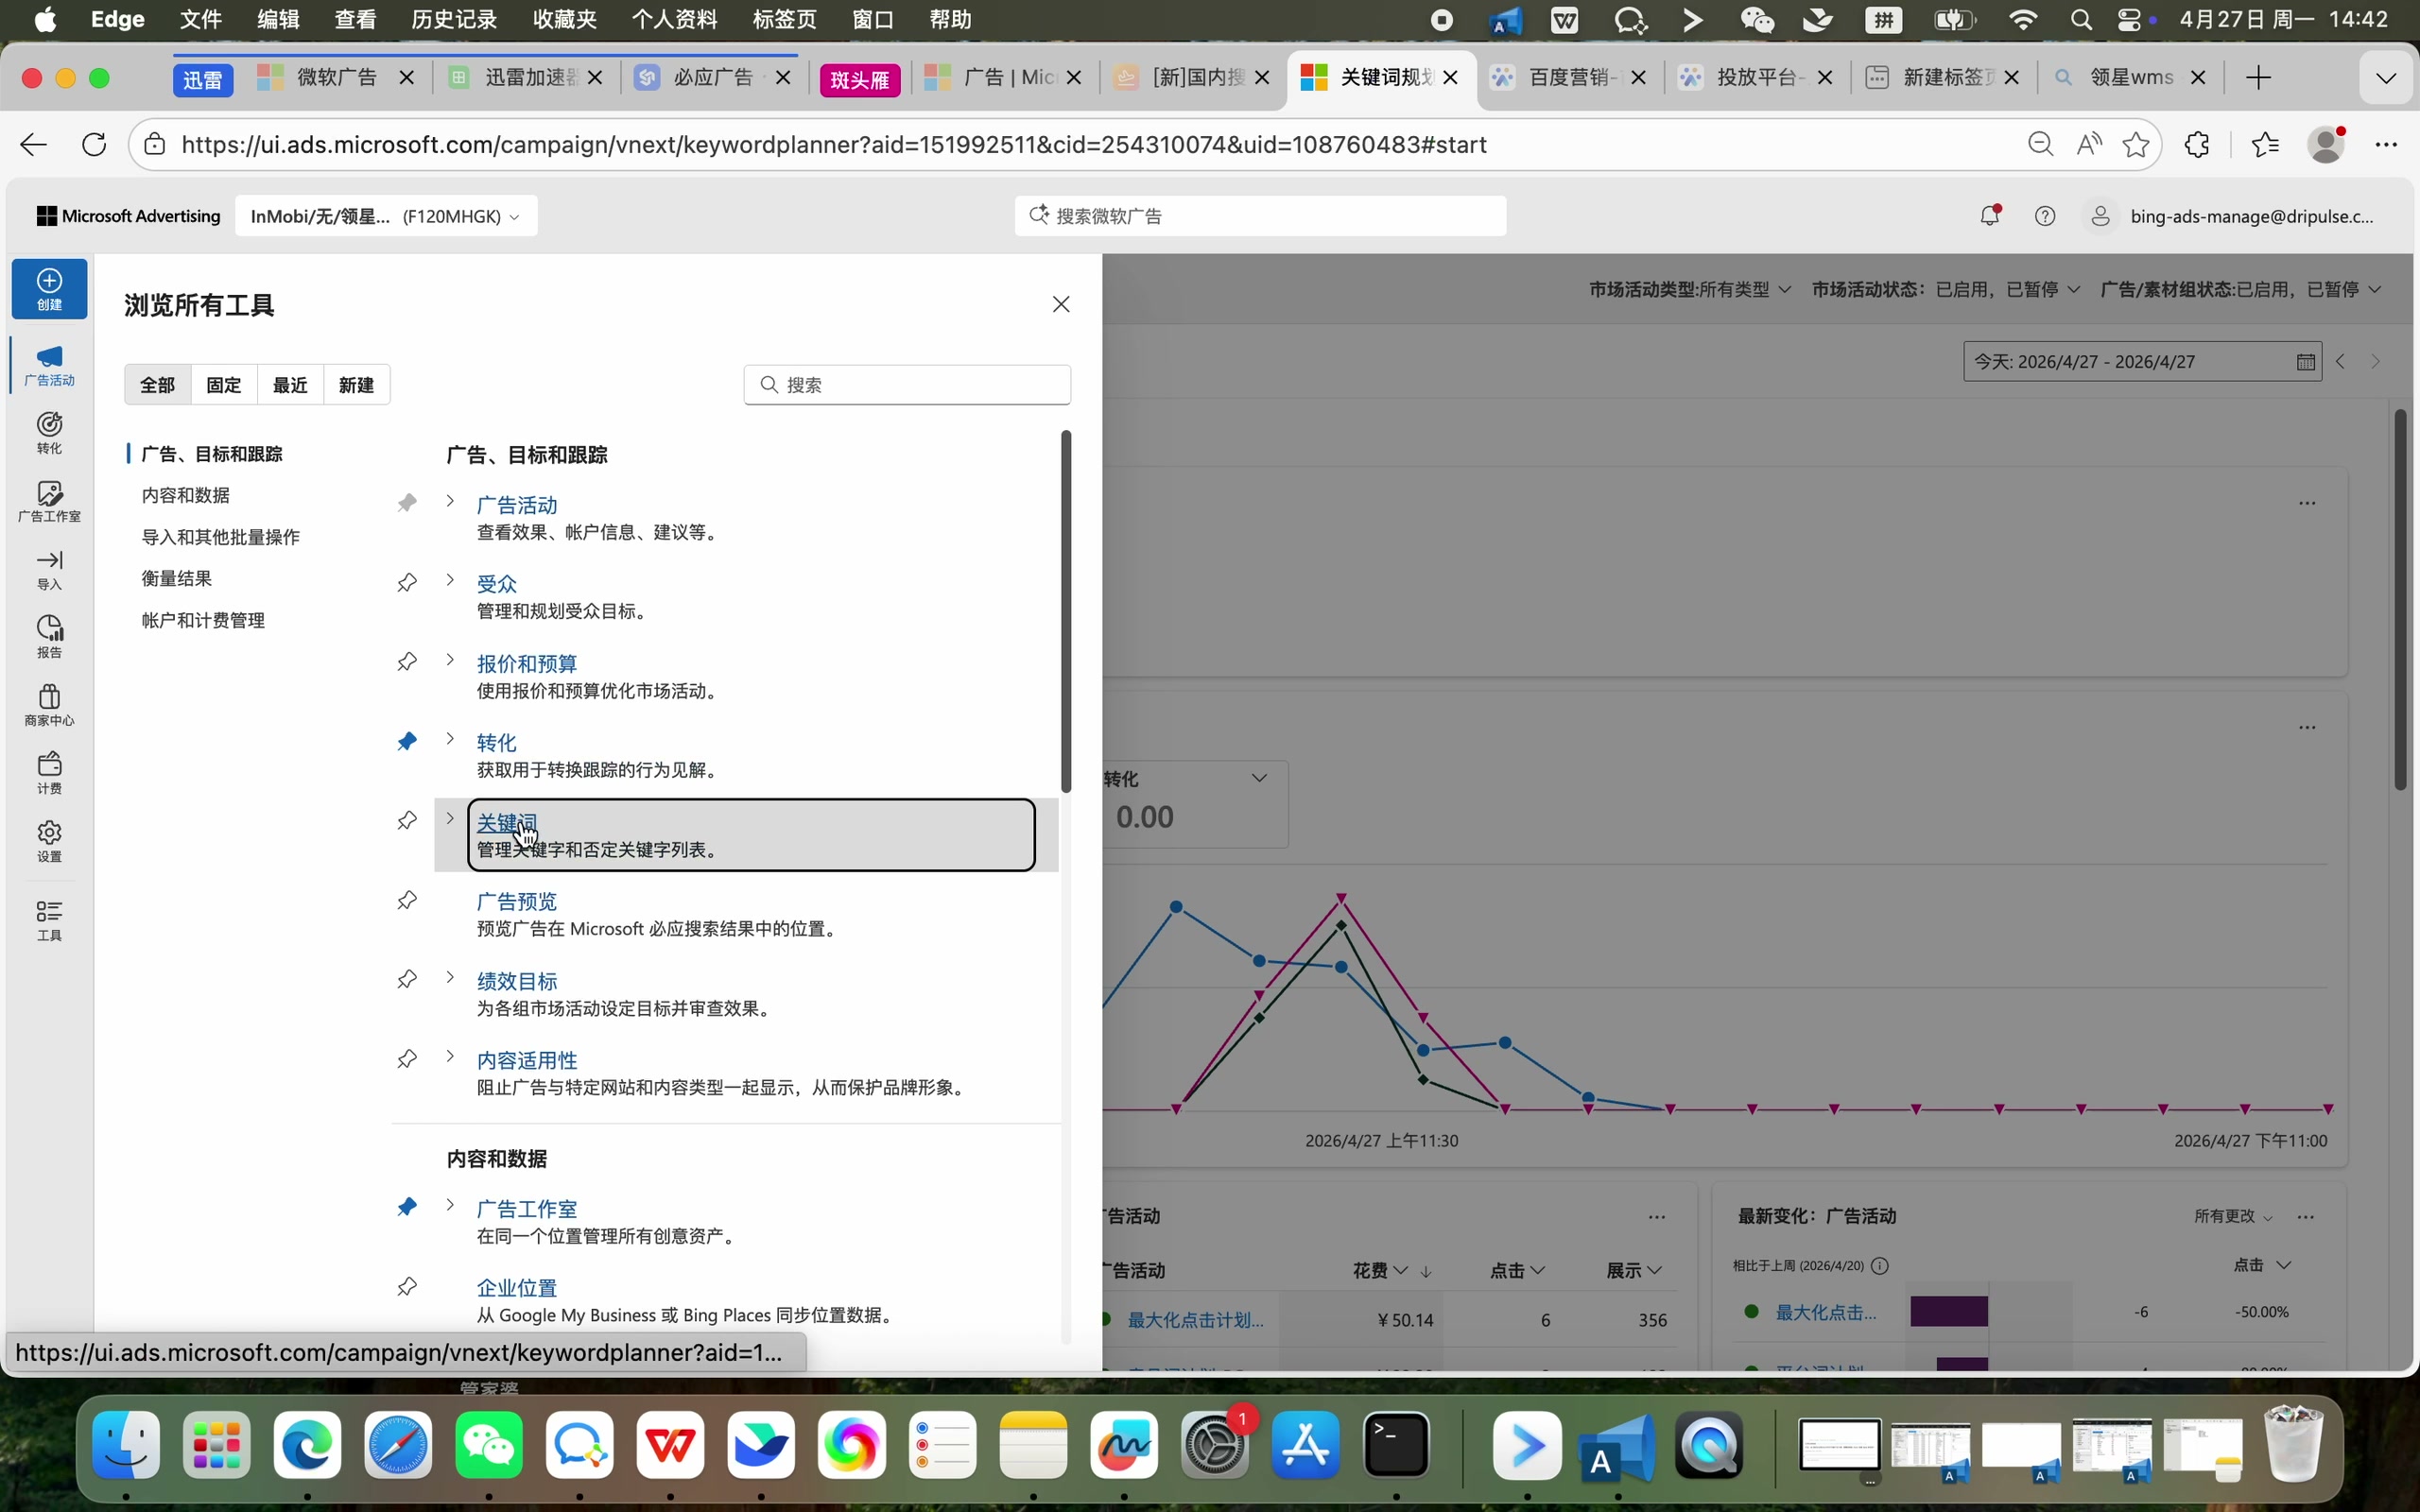Reload the page in Edge

point(94,144)
